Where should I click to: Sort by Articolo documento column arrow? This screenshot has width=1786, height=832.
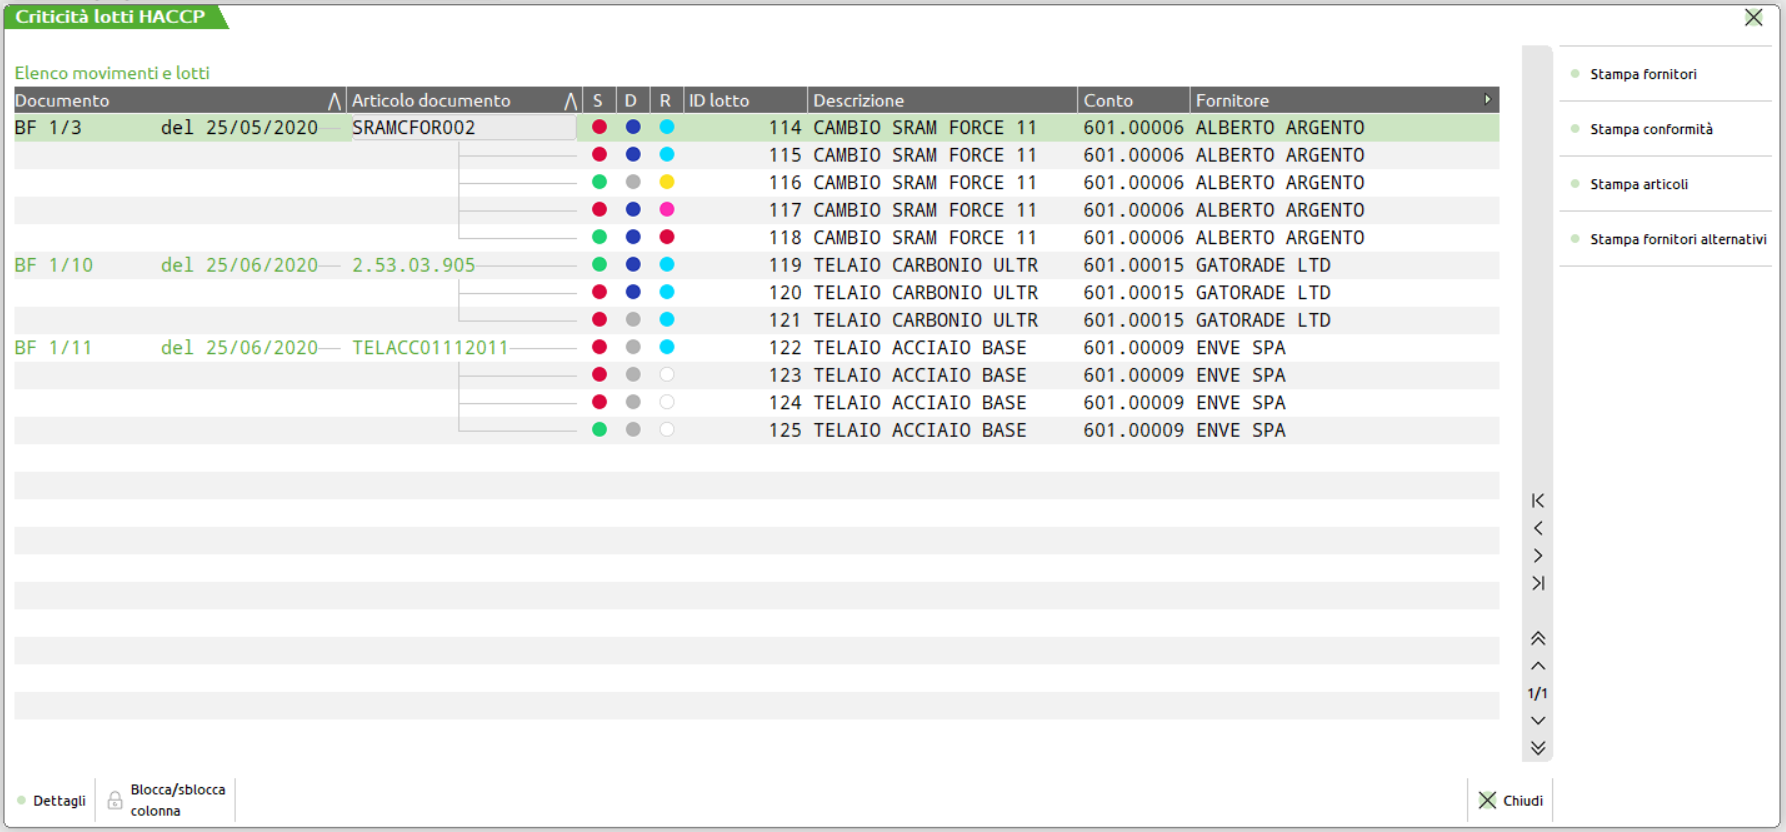(570, 101)
